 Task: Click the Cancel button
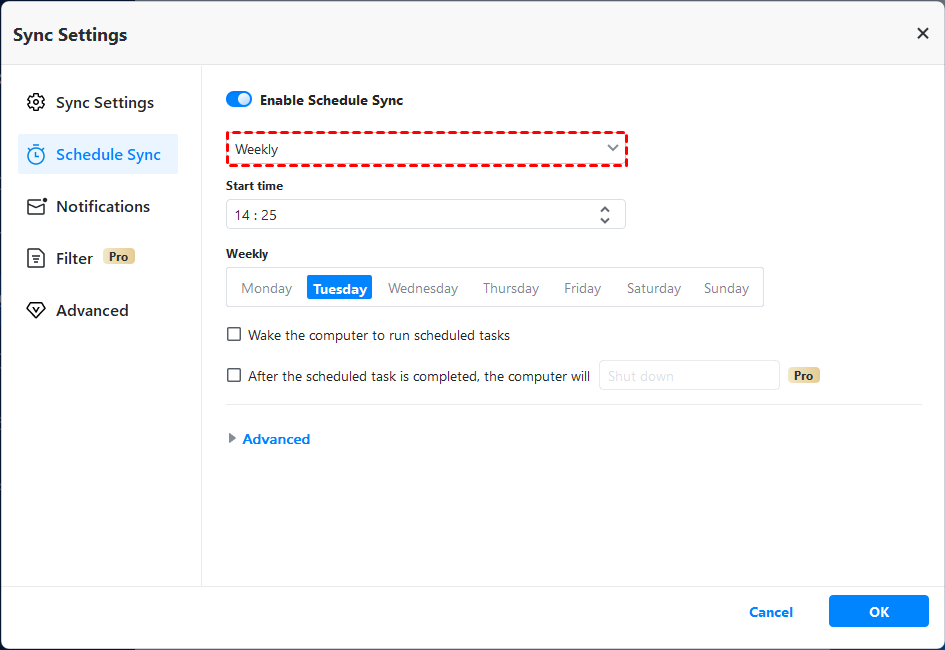pyautogui.click(x=770, y=612)
